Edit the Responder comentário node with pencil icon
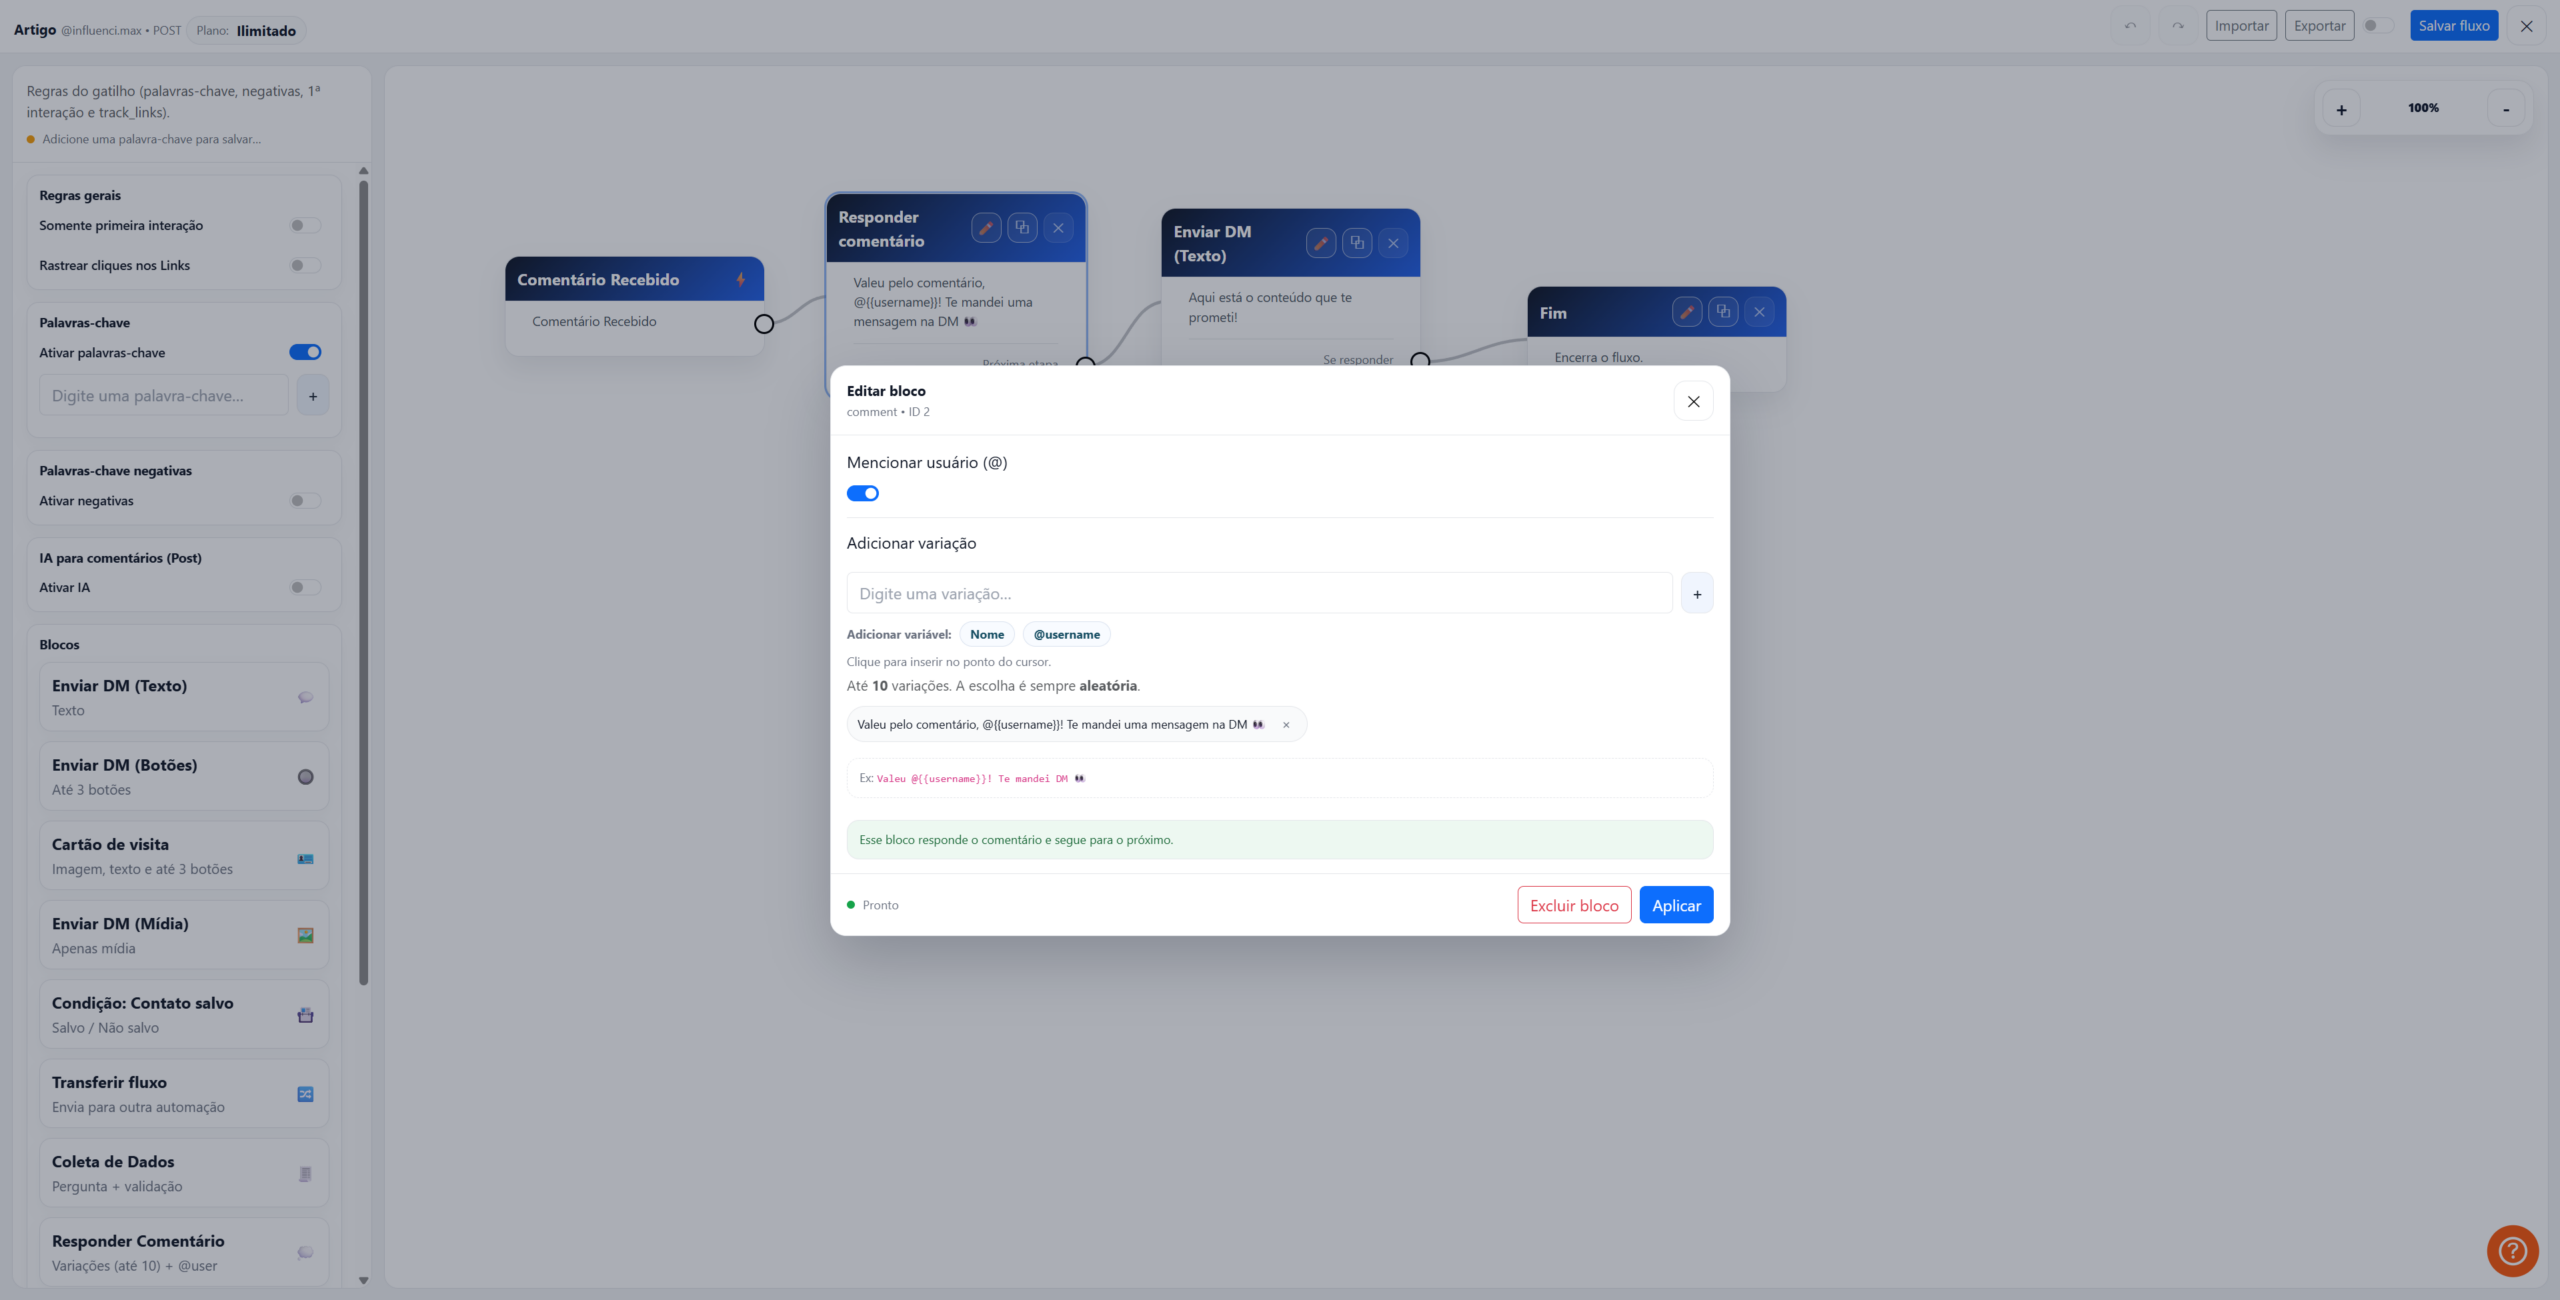 tap(986, 228)
